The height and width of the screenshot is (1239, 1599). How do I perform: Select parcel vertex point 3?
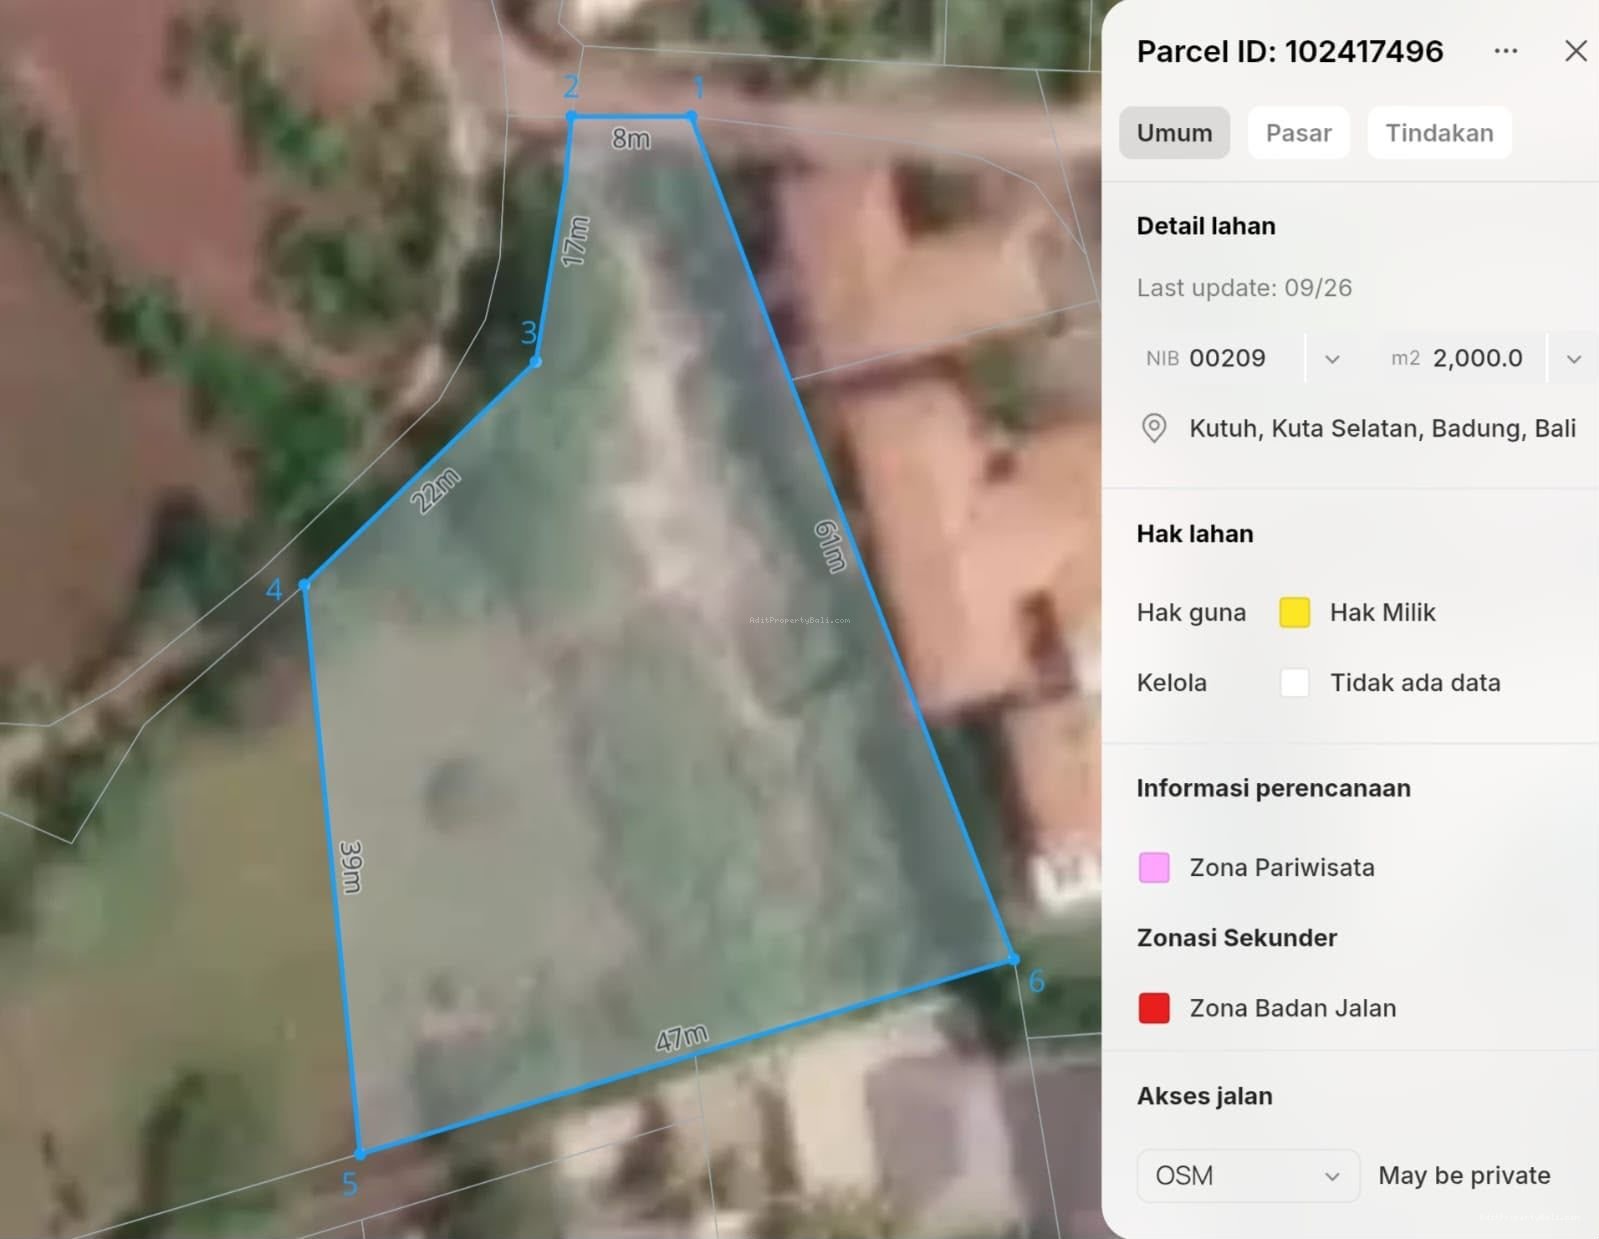pos(536,361)
